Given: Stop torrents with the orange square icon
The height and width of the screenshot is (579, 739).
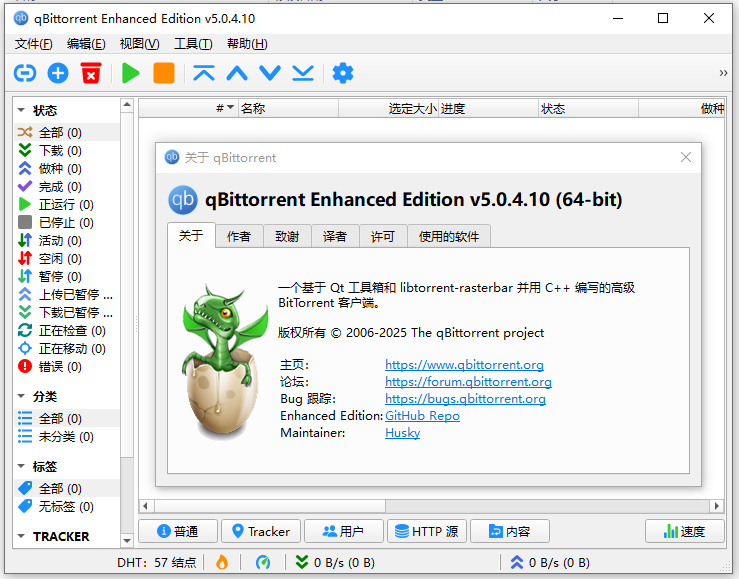Looking at the screenshot, I should (164, 73).
